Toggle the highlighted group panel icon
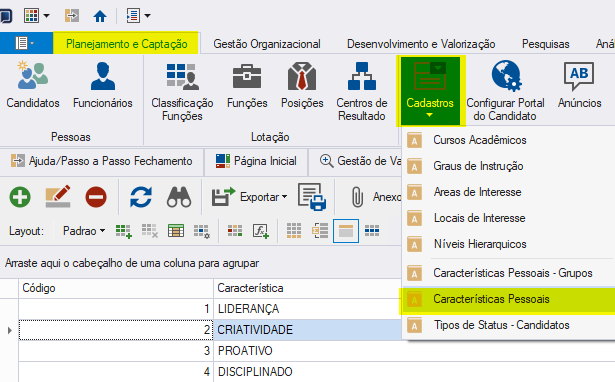This screenshot has width=615, height=382. 346,231
